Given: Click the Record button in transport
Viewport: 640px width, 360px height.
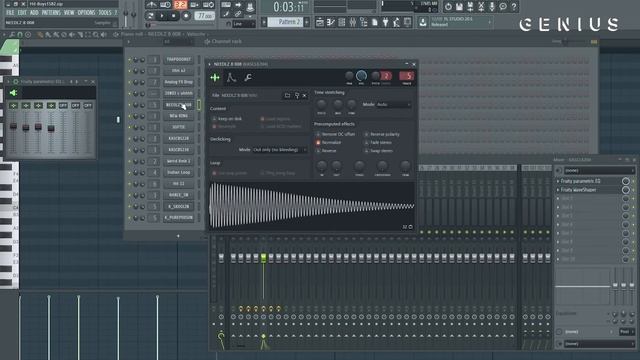Looking at the screenshot, I should click(186, 16).
